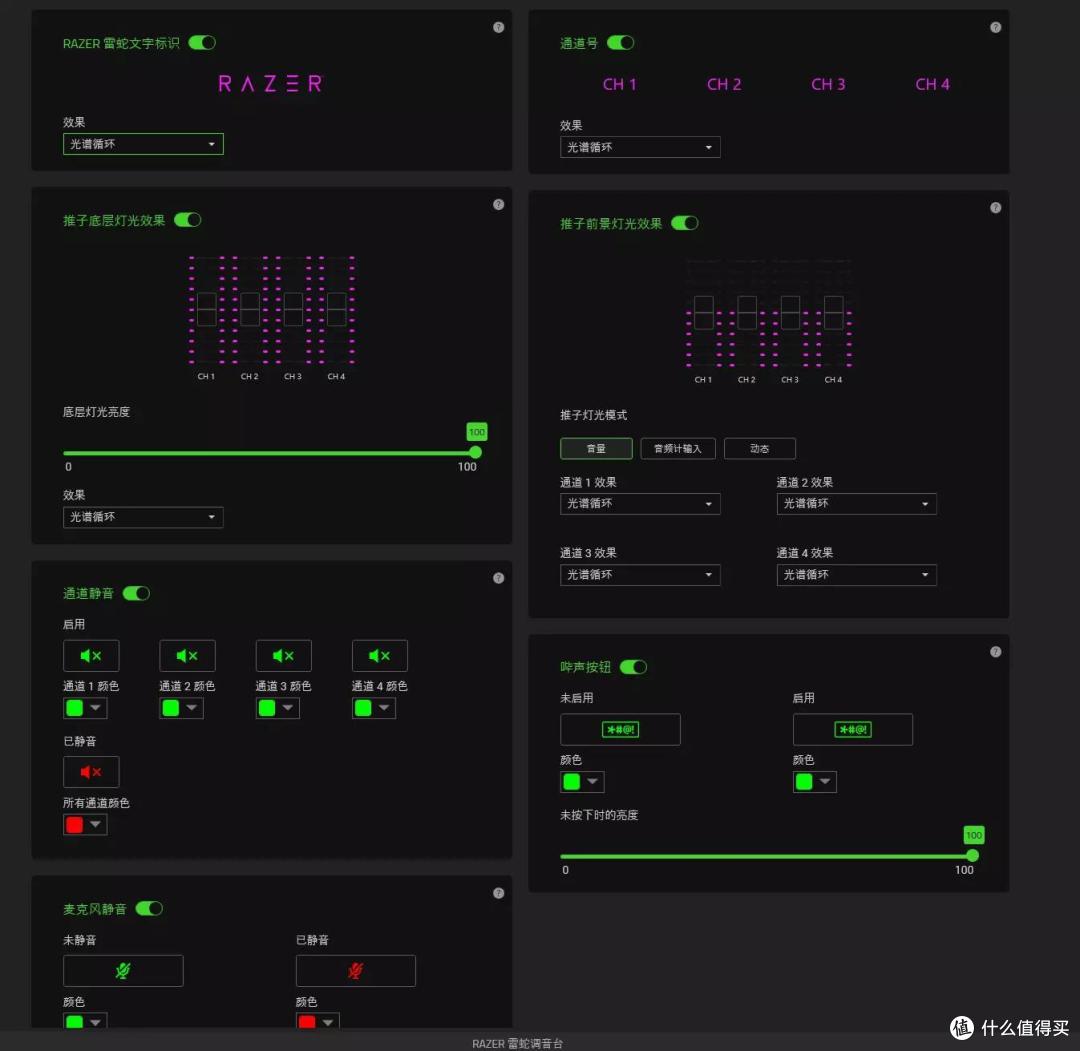Click the red 已静音 microphone icon

click(x=355, y=970)
